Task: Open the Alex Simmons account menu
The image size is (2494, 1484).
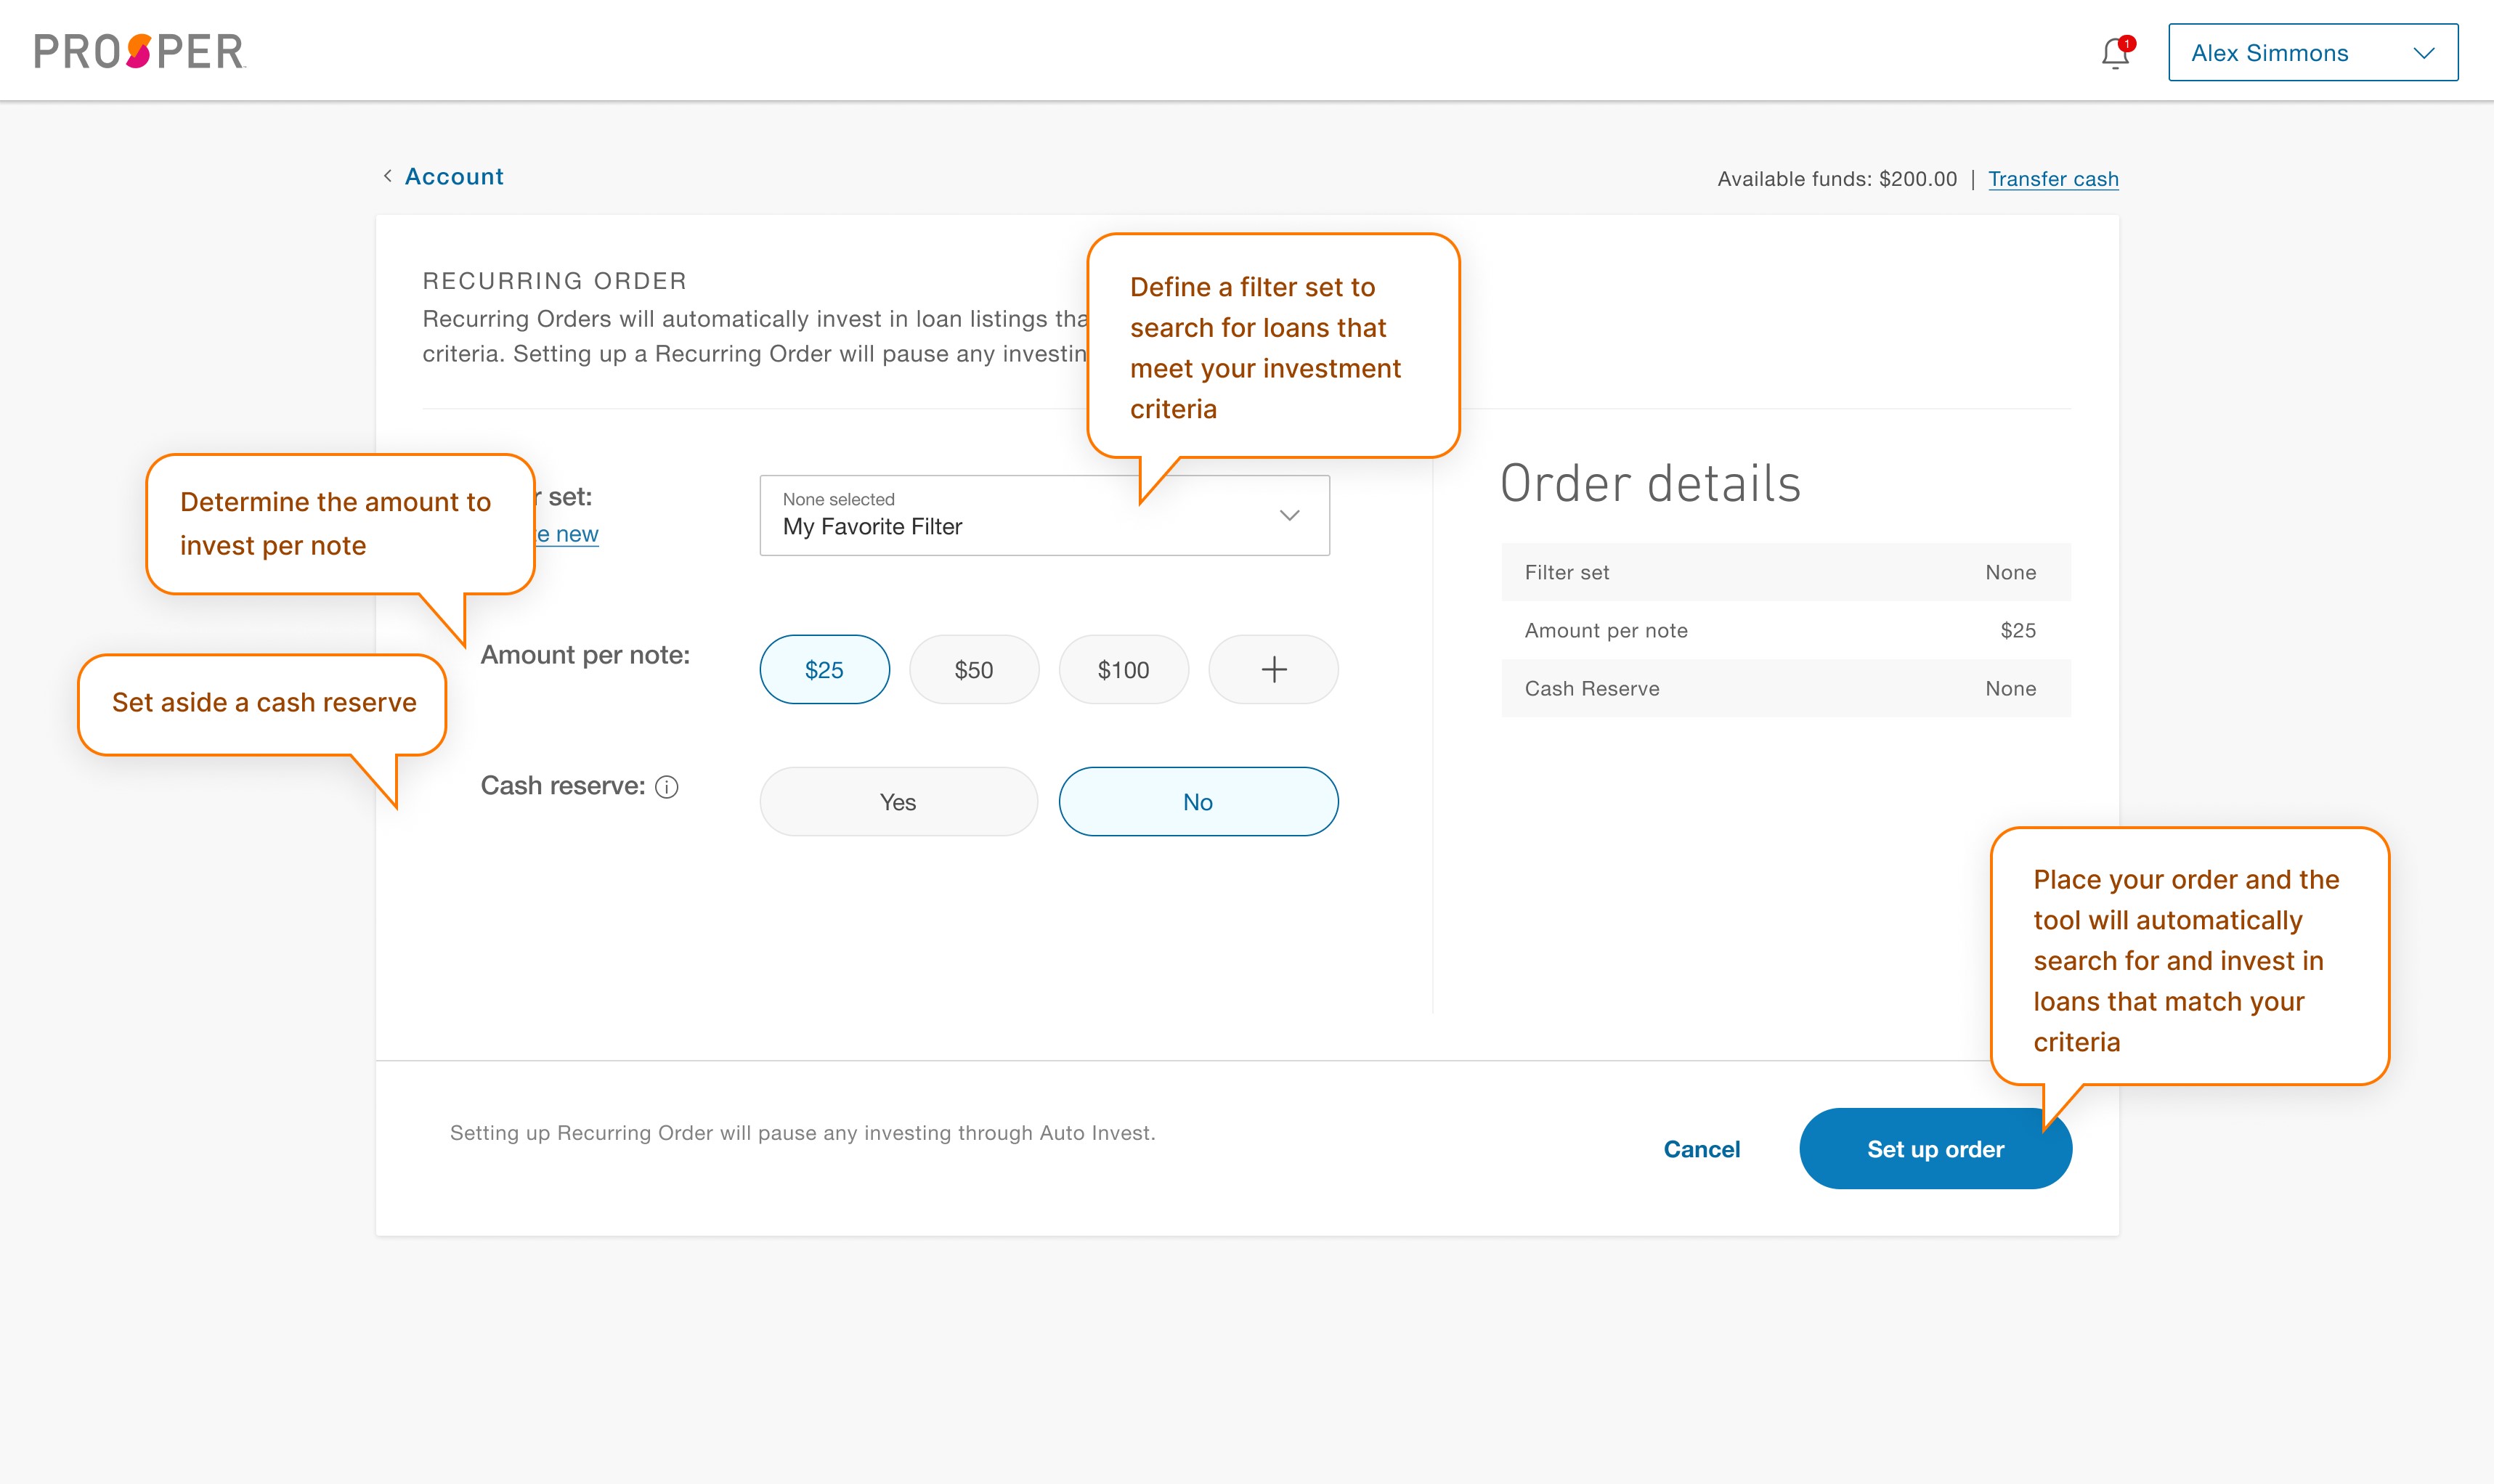Action: [x=2309, y=52]
